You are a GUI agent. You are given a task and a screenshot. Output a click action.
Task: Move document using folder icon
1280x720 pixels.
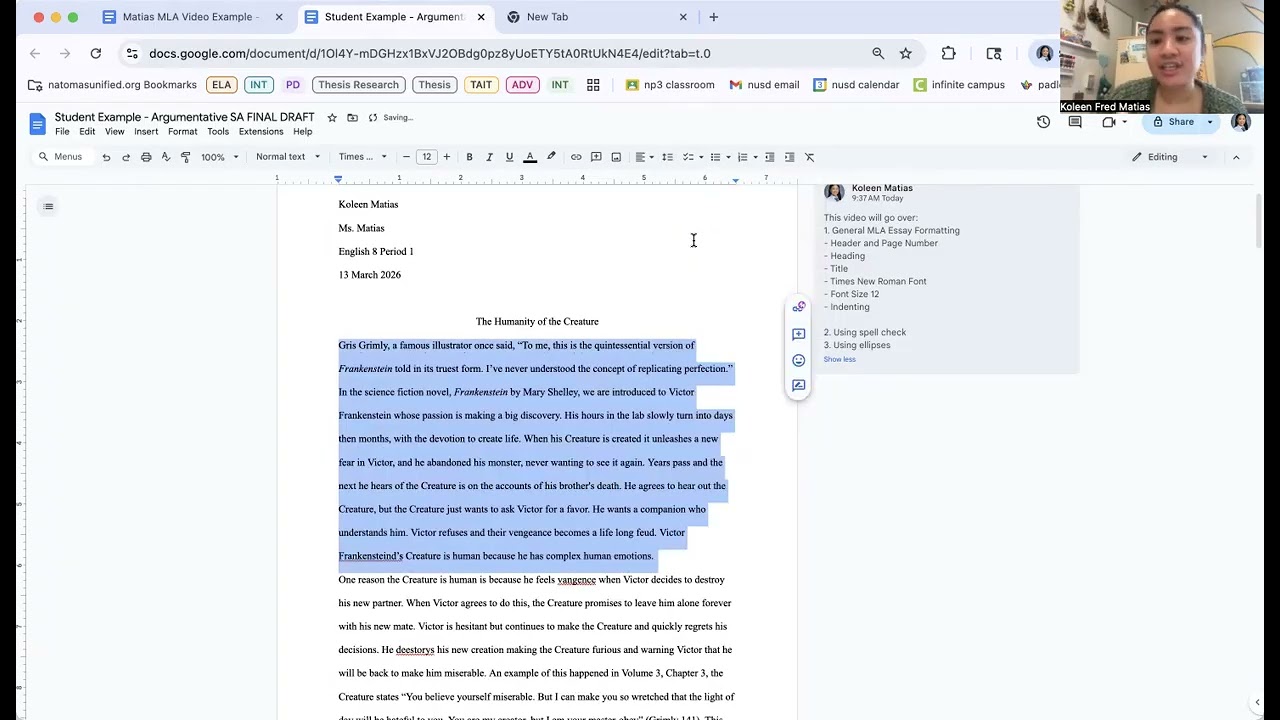point(352,118)
